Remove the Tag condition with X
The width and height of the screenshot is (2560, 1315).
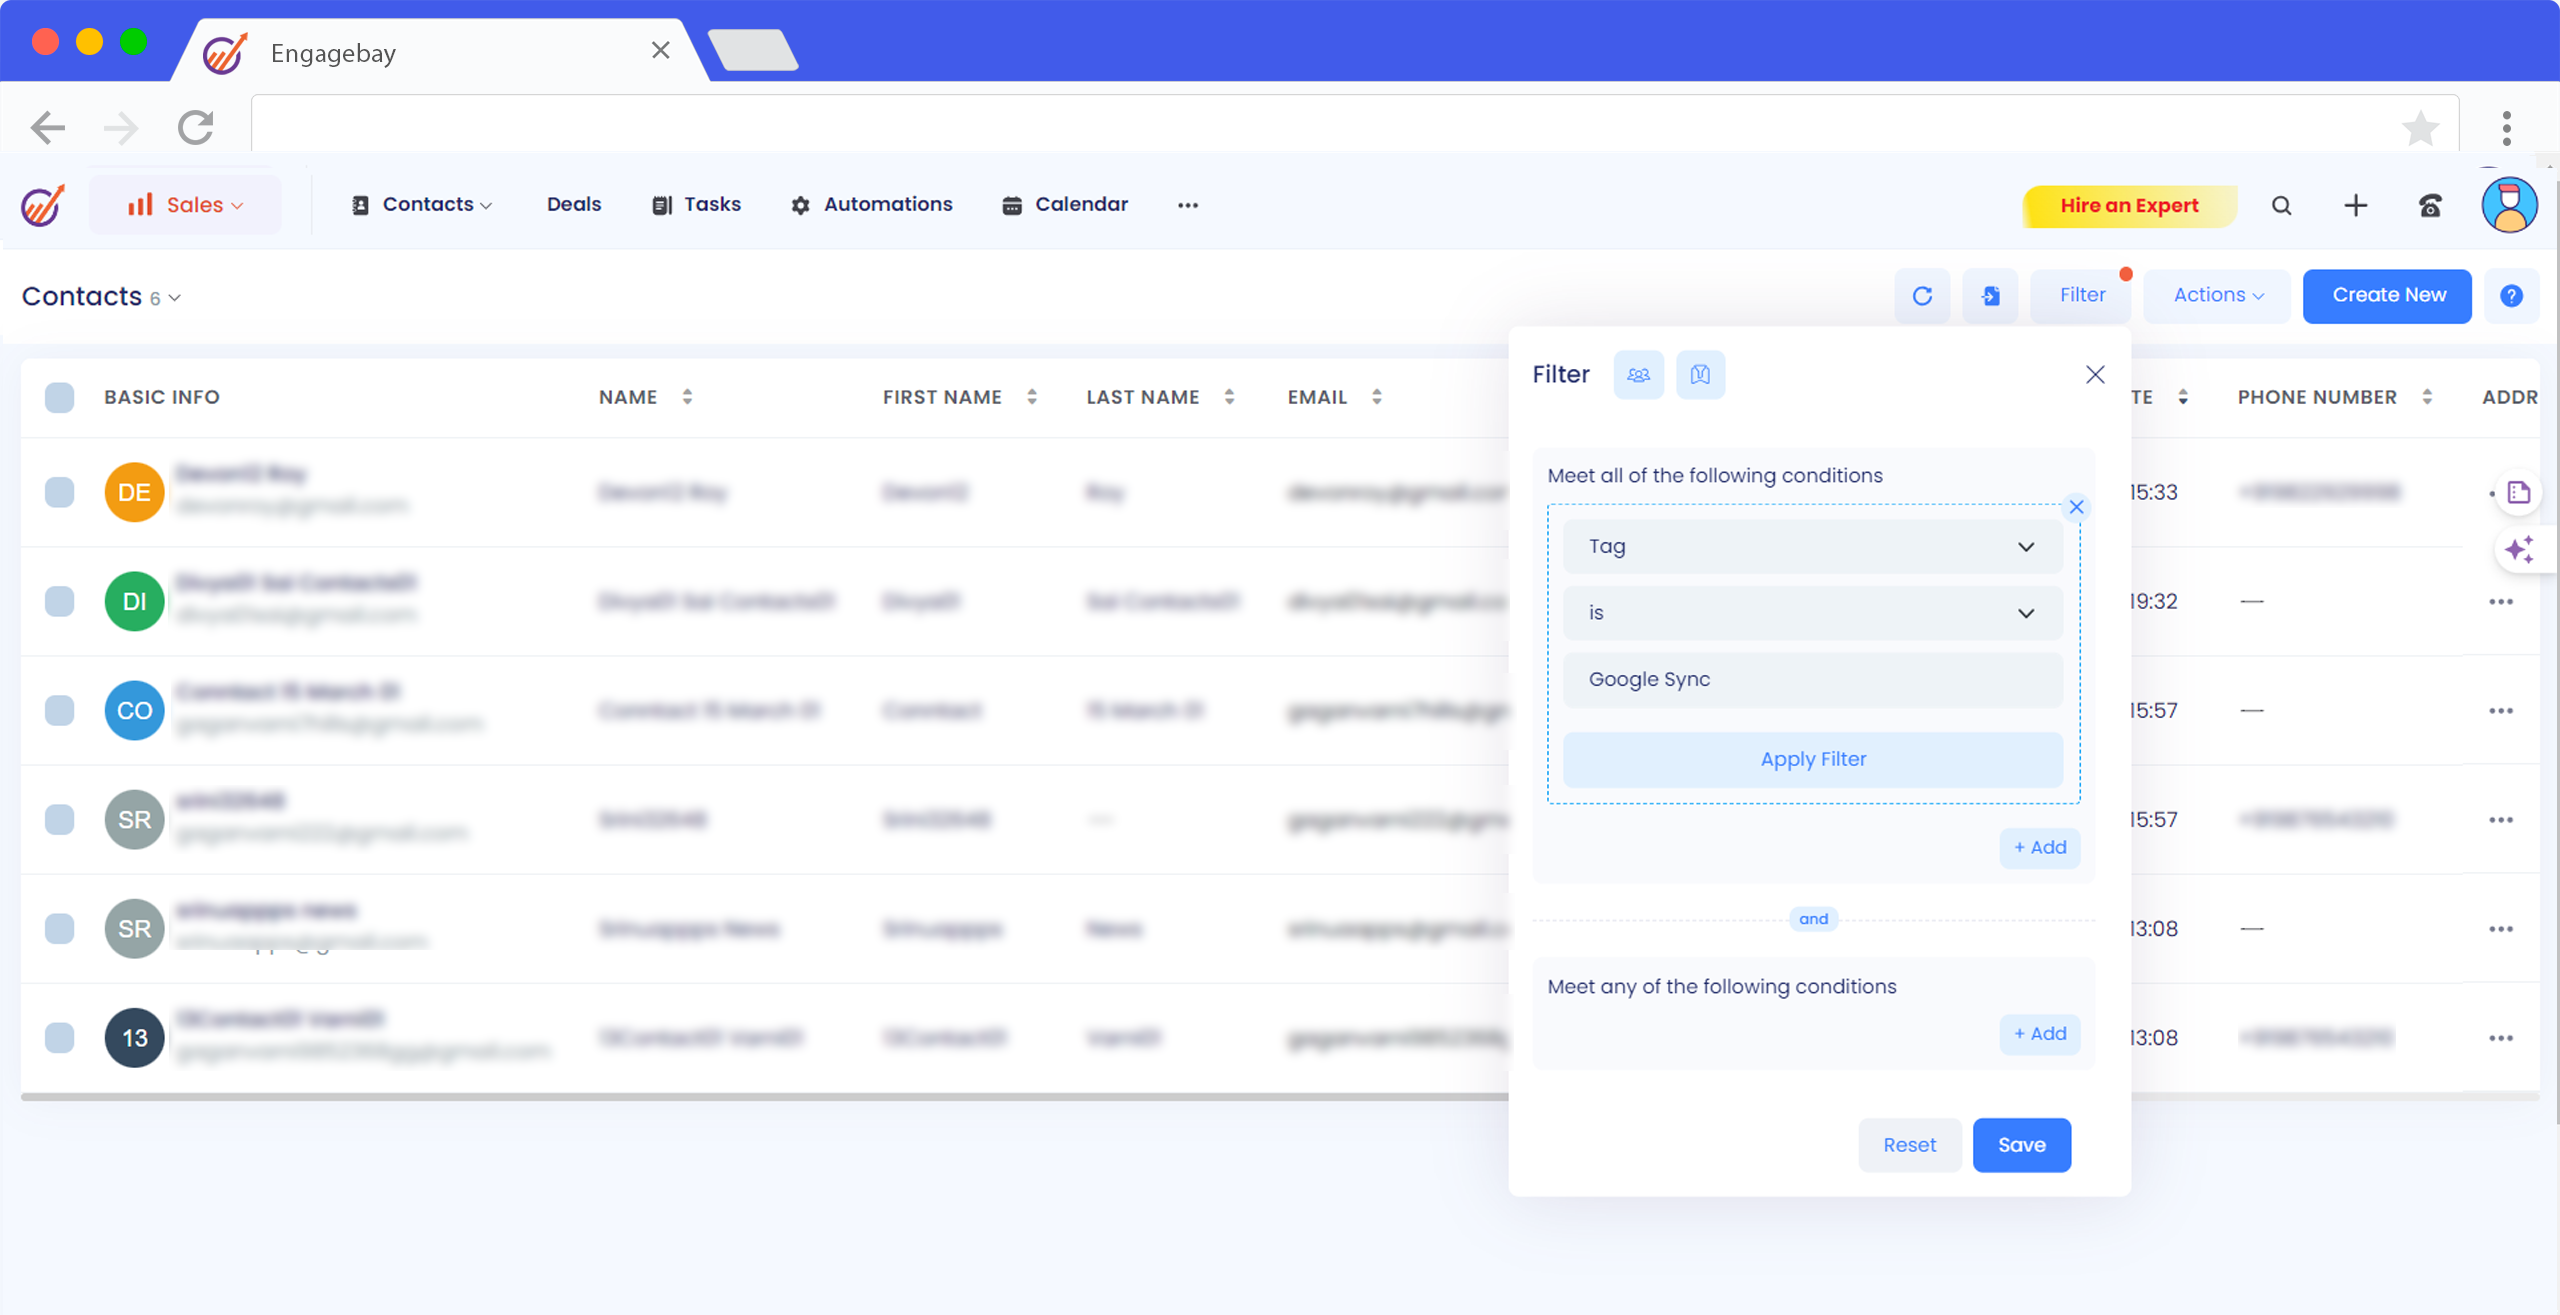pyautogui.click(x=2076, y=507)
